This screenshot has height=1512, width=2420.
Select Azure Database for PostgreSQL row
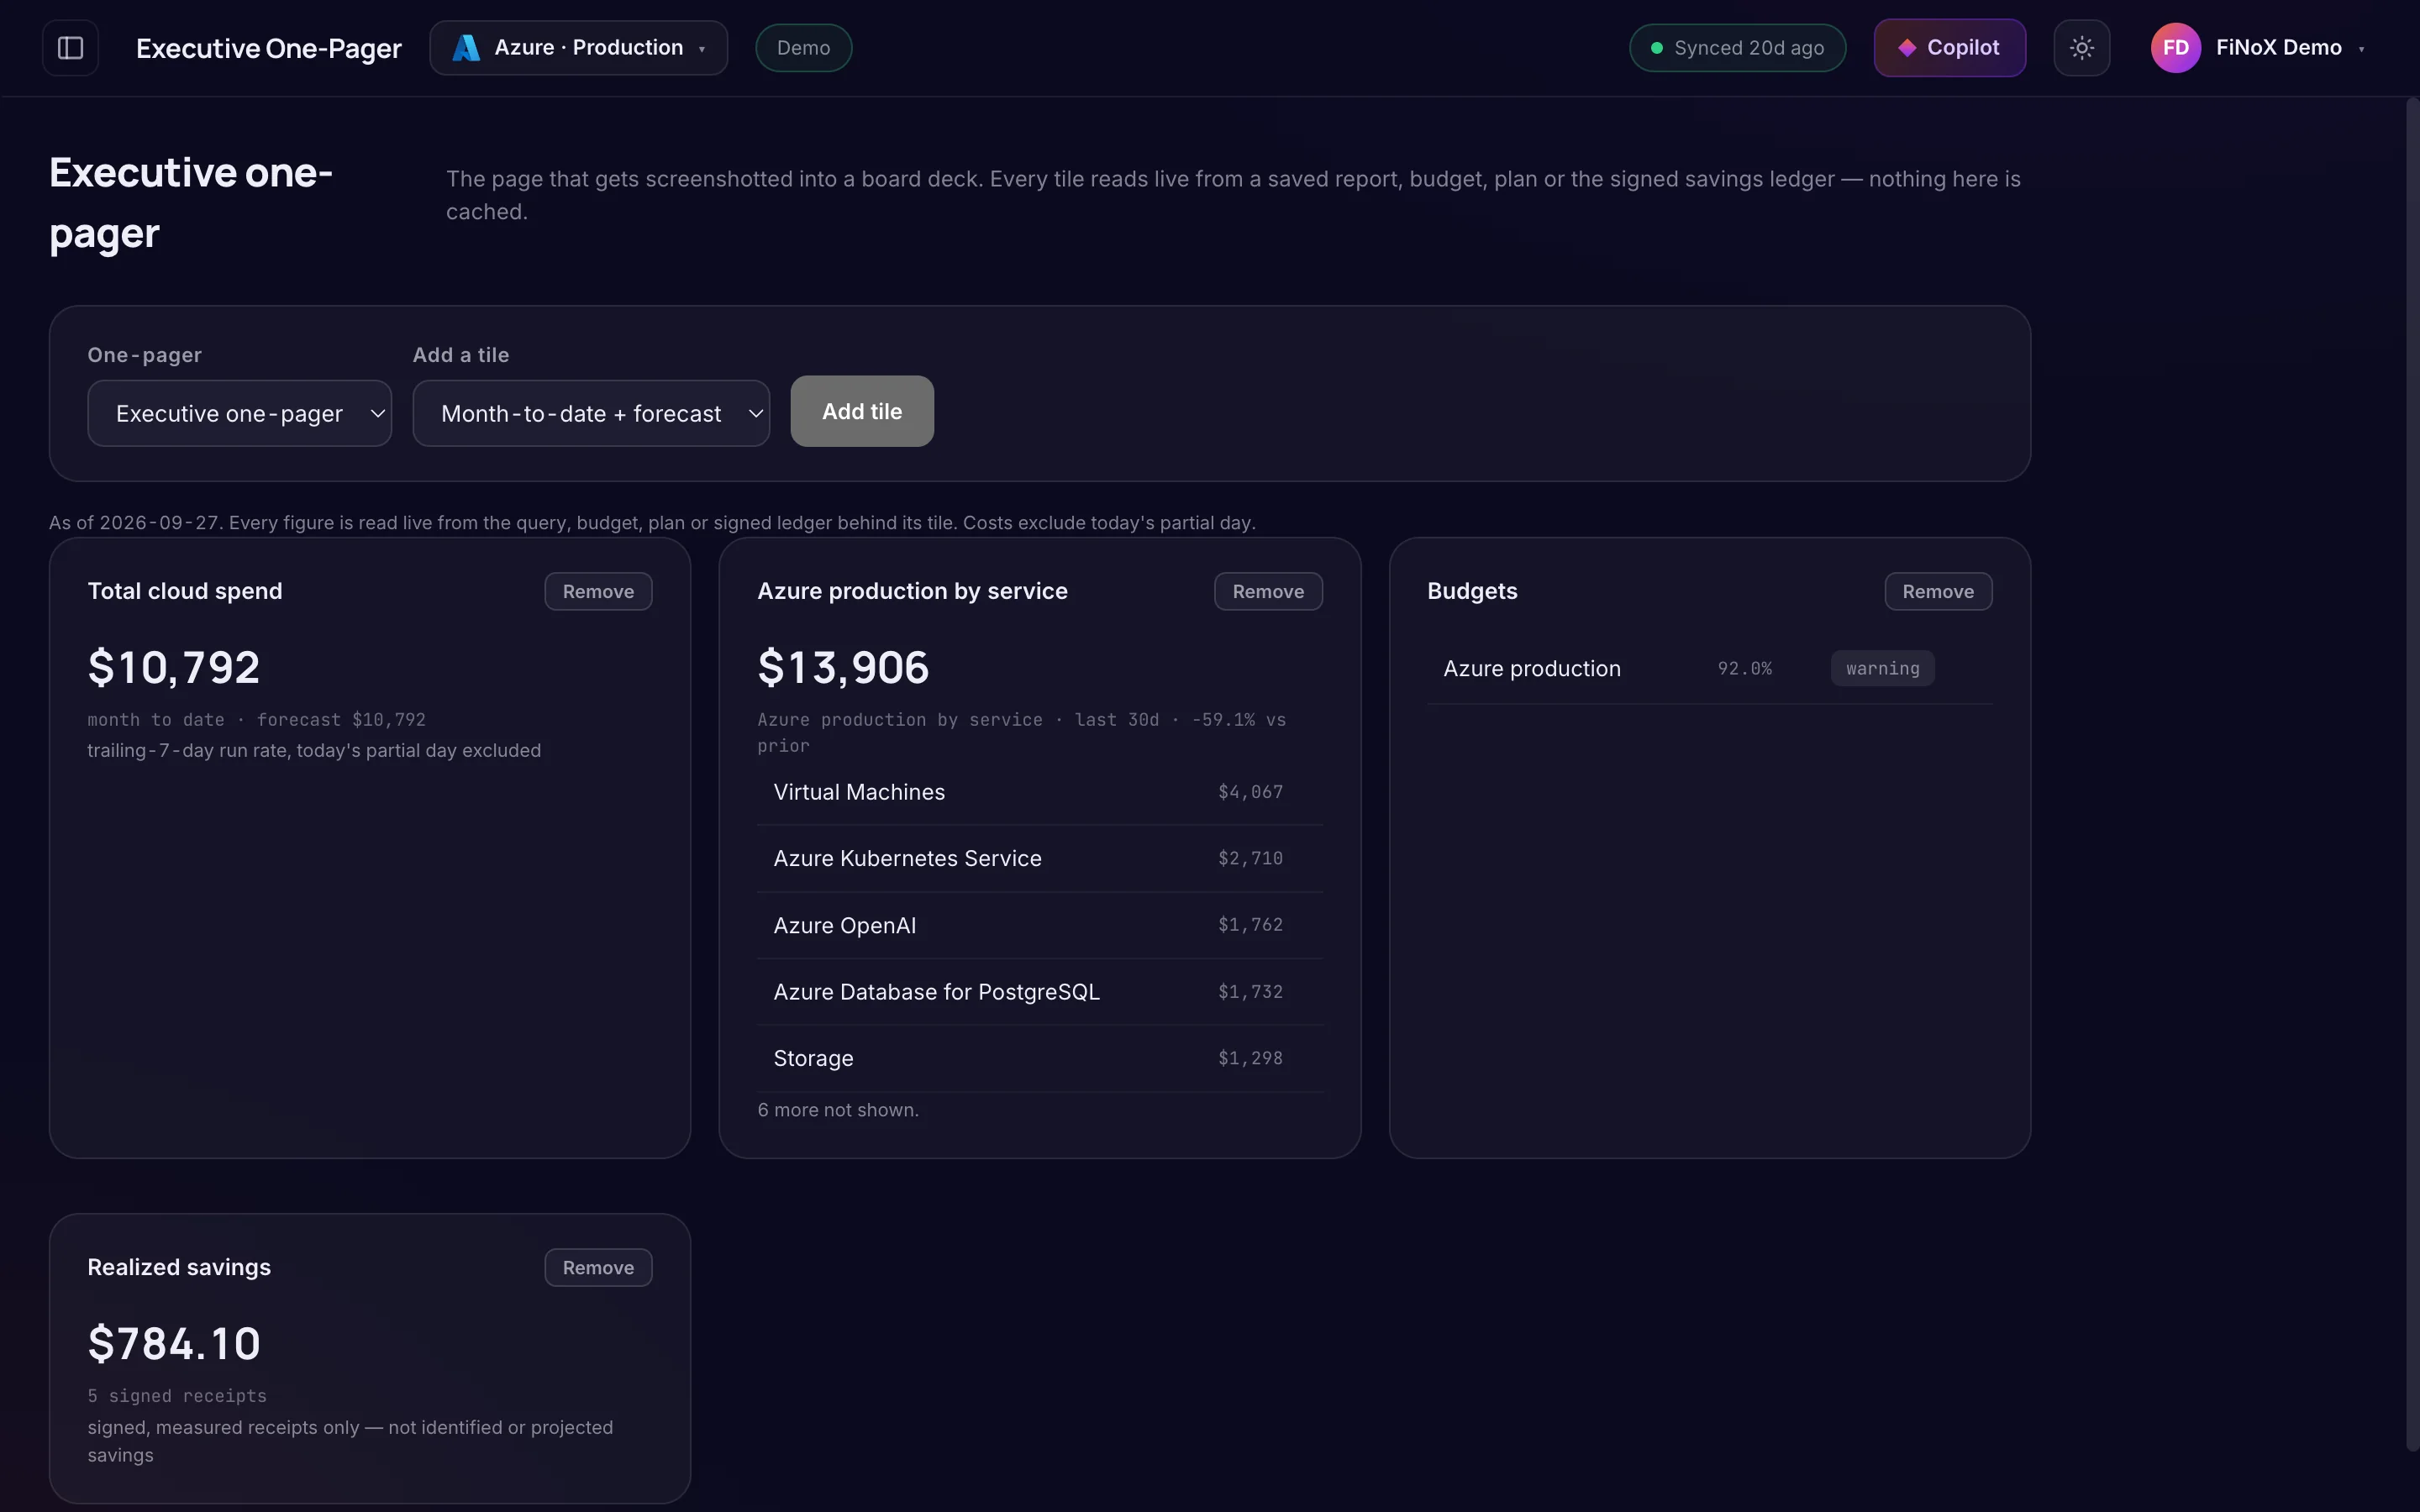pyautogui.click(x=1040, y=992)
